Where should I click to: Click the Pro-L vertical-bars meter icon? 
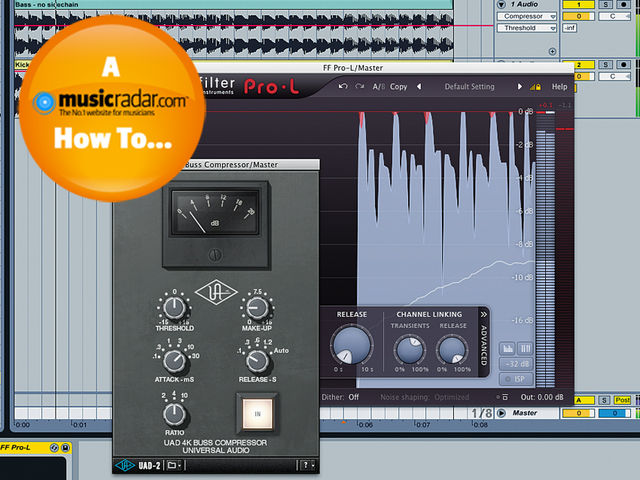(x=525, y=349)
